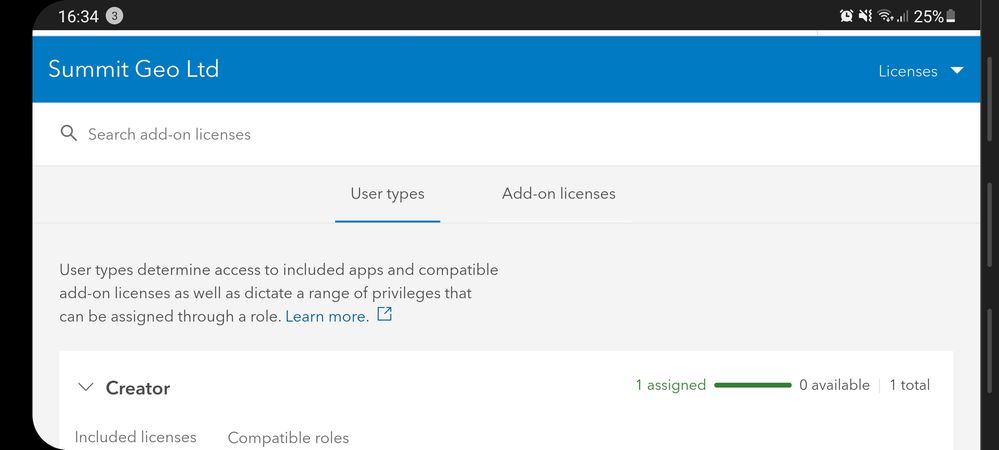
Task: Tap the muted sound icon in status bar
Action: coord(865,16)
